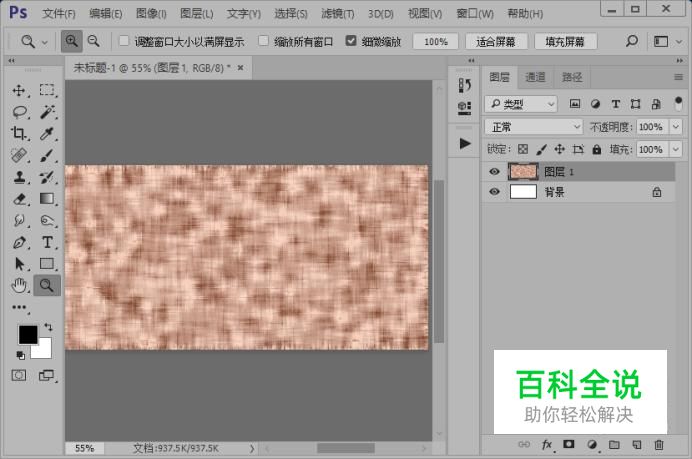Viewport: 692px width, 459px height.
Task: Toggle lock image pixels brush icon
Action: (541, 150)
